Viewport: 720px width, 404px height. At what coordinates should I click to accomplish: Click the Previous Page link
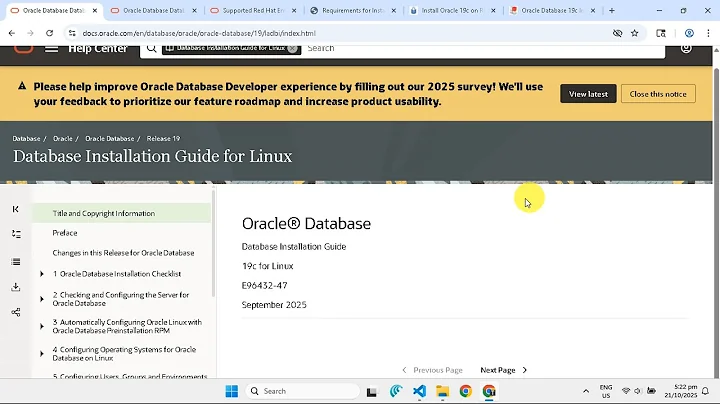[432, 370]
